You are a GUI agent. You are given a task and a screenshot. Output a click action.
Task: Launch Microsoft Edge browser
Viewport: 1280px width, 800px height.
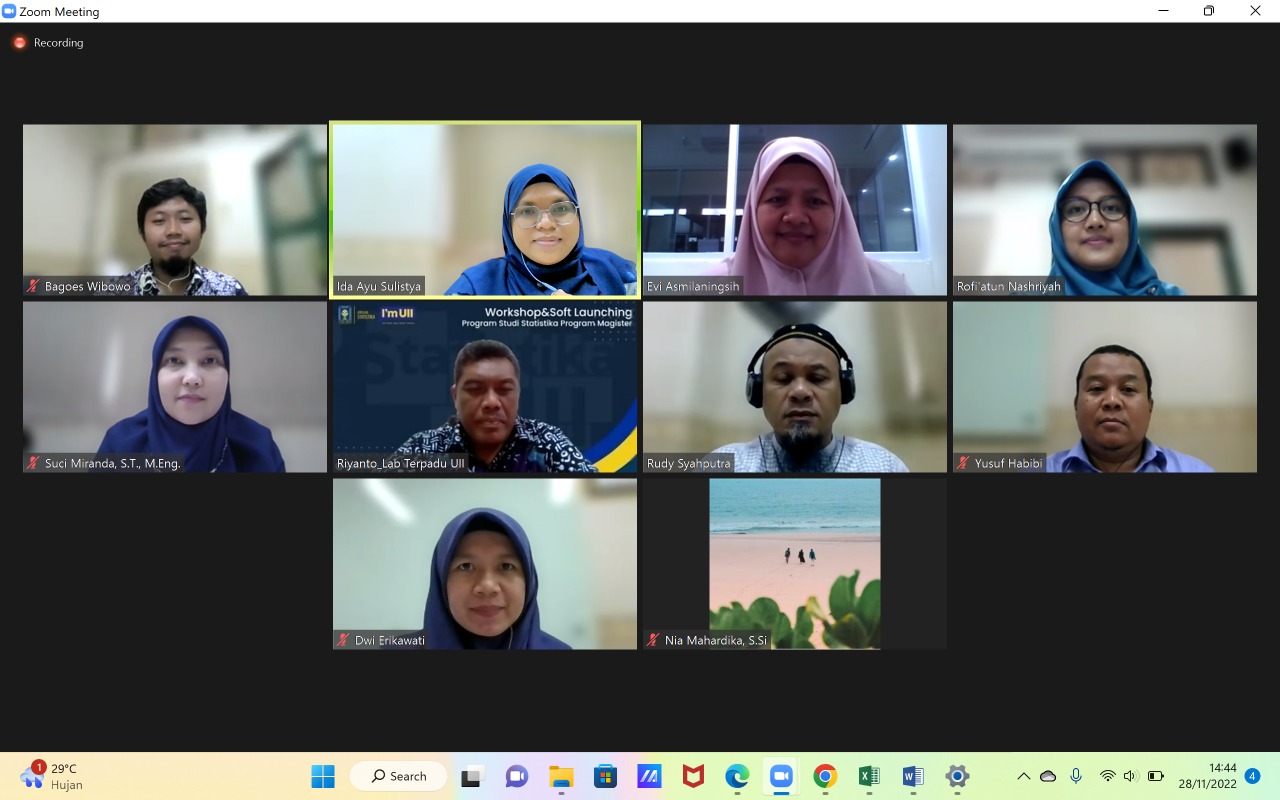(737, 776)
